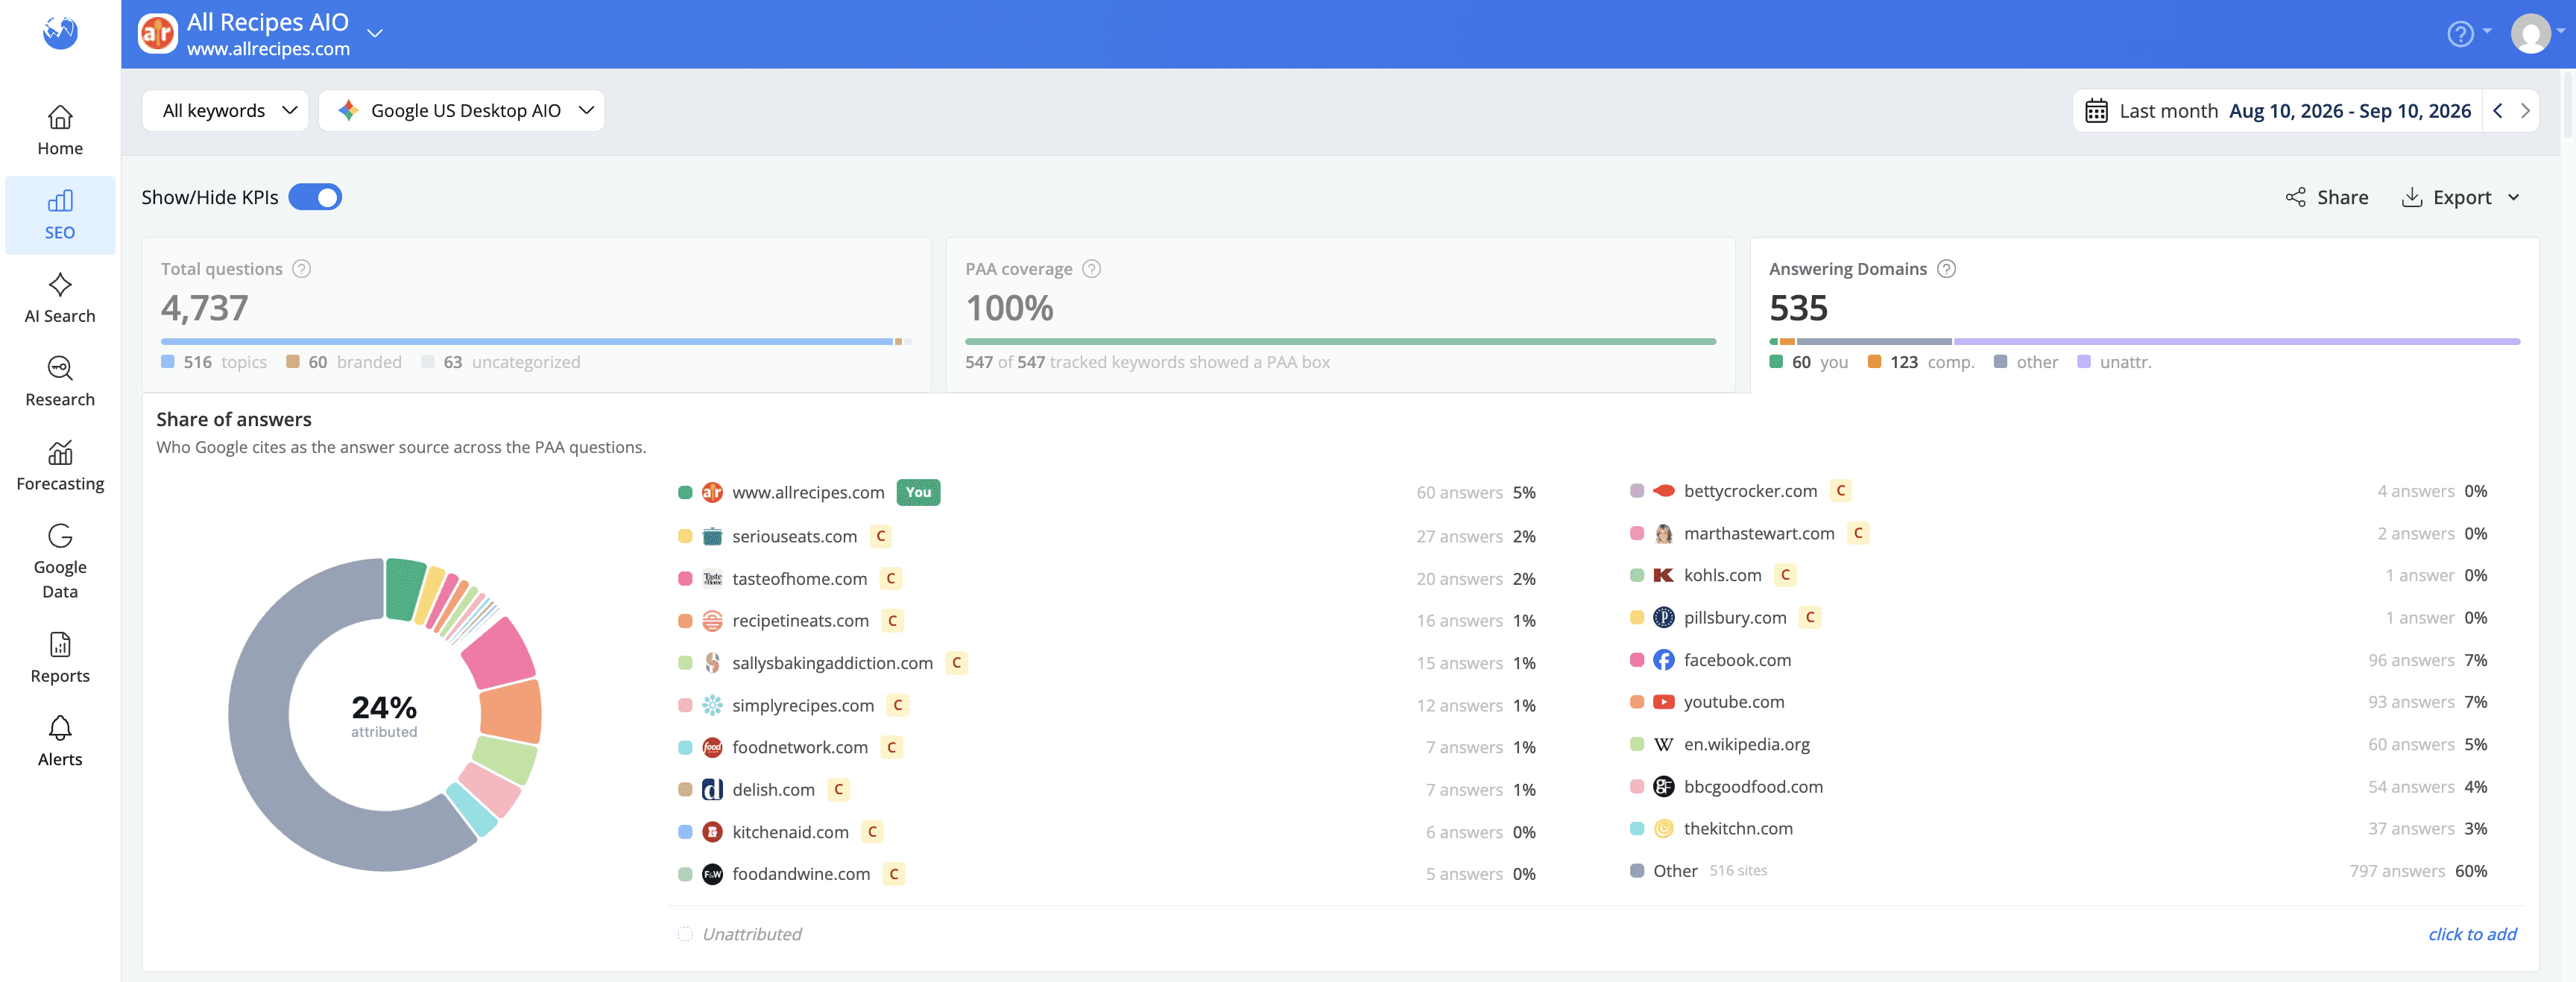Click the Total questions help icon
This screenshot has width=2576, height=982.
pos(301,269)
